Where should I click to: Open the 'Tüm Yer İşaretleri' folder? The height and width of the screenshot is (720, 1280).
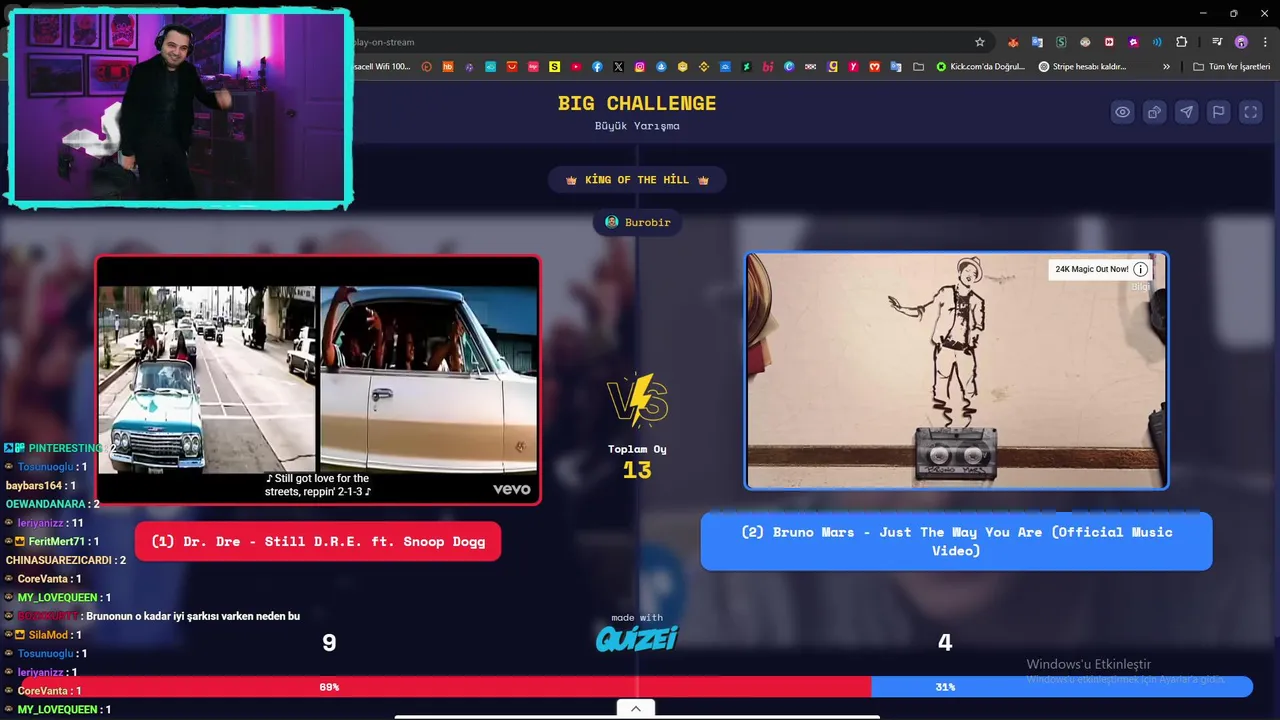click(1232, 67)
